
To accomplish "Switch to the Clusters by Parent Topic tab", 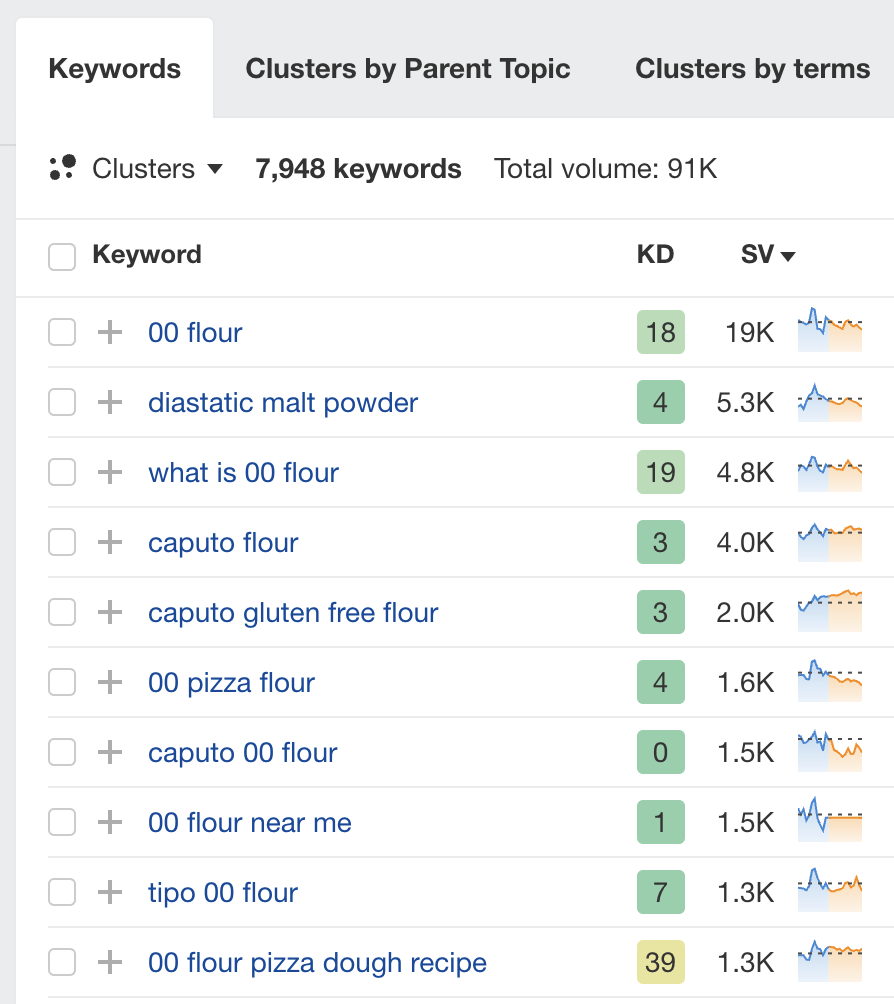I will point(407,68).
